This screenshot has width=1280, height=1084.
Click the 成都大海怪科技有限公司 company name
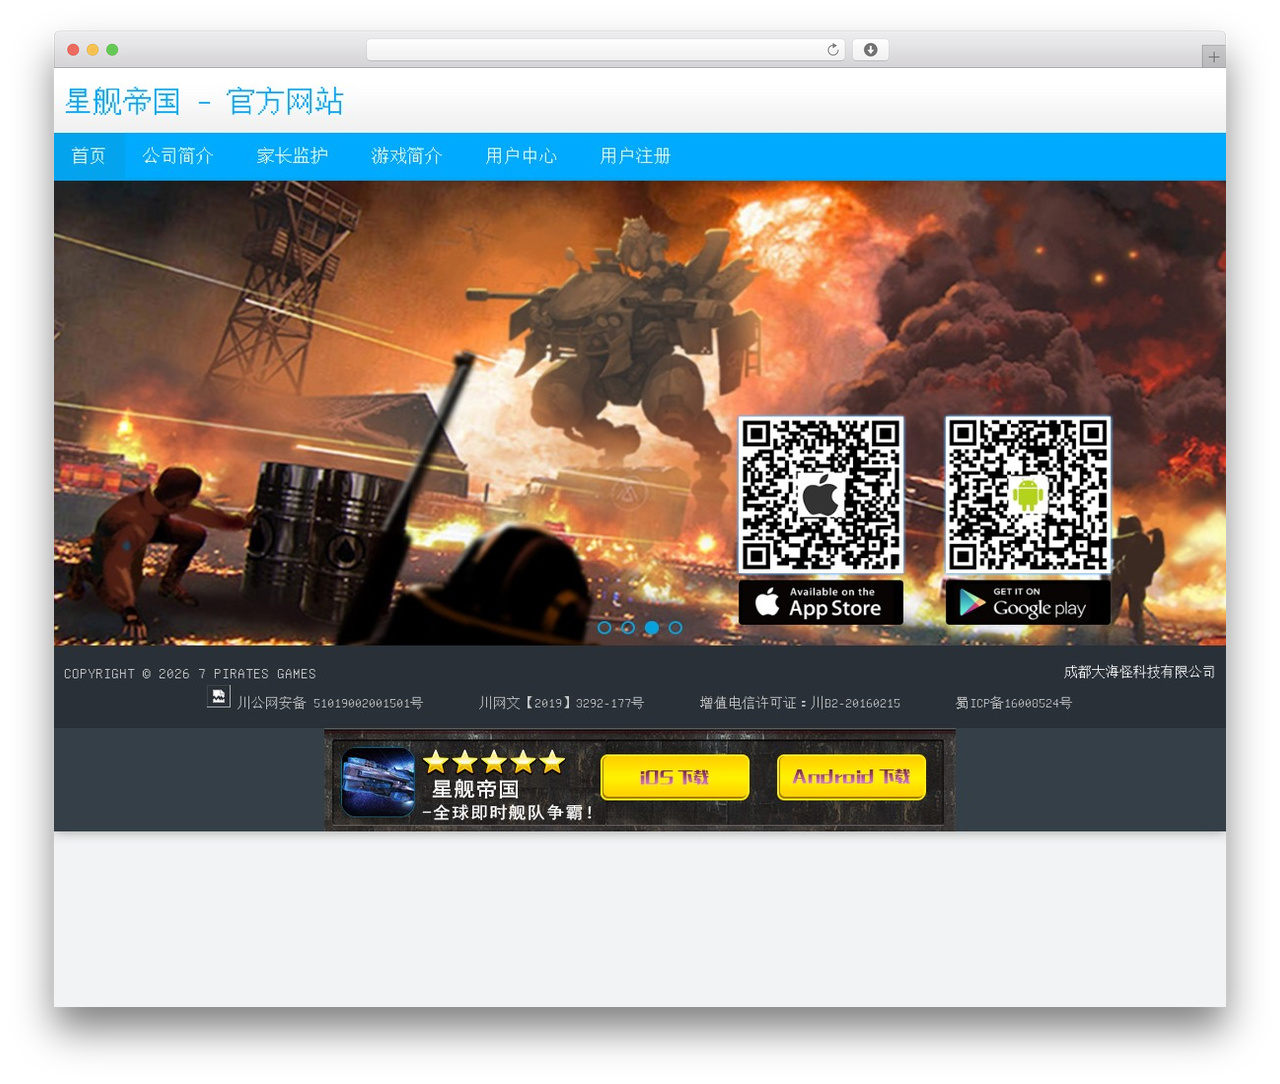click(1140, 672)
